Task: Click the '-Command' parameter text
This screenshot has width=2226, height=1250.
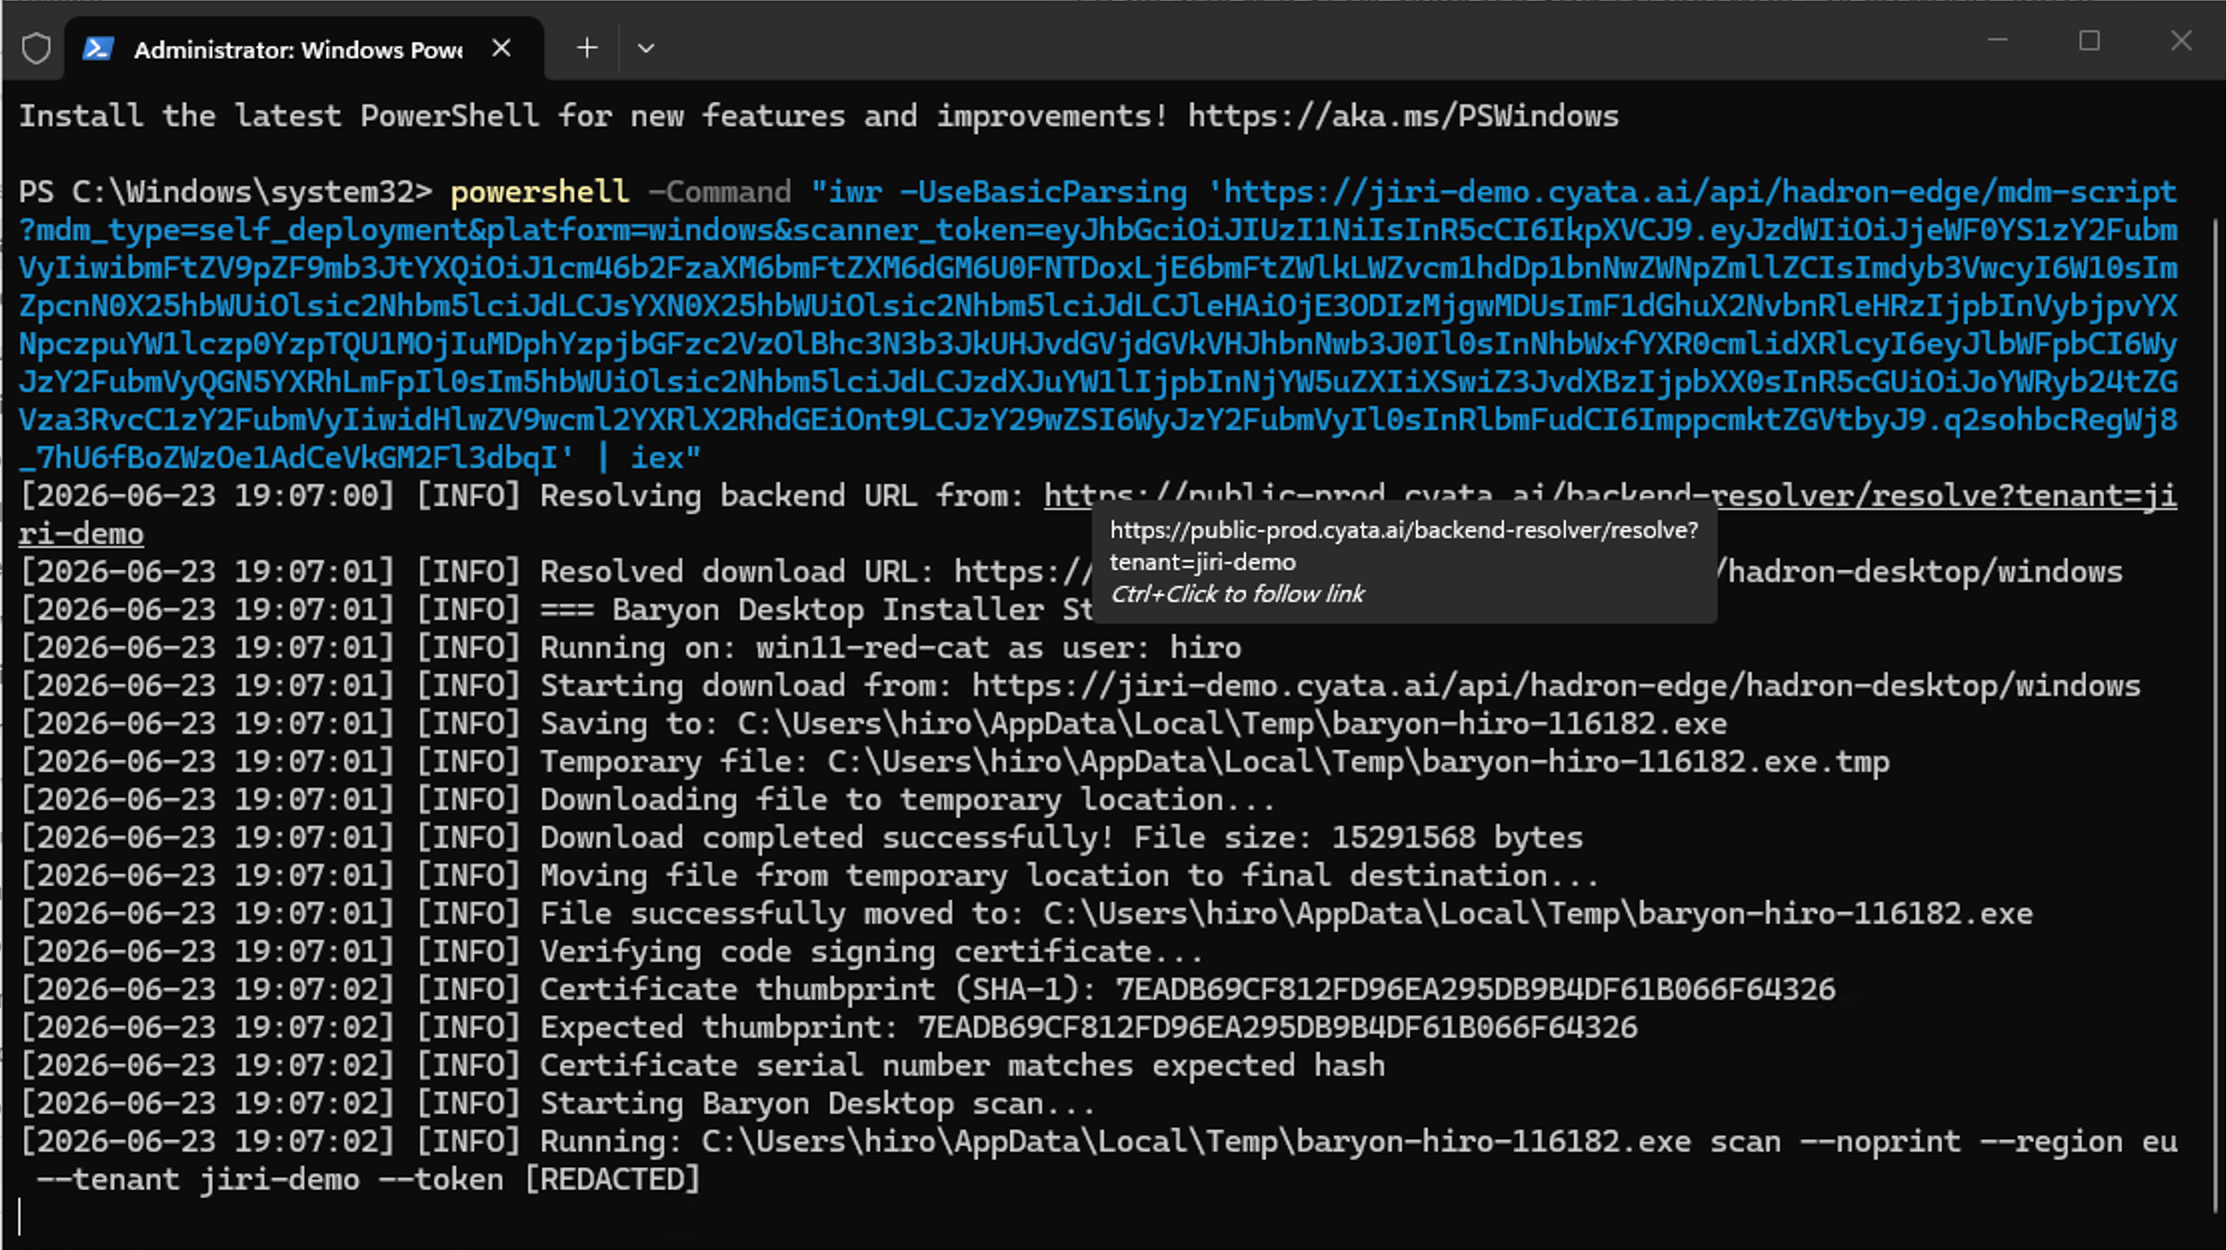Action: 720,192
